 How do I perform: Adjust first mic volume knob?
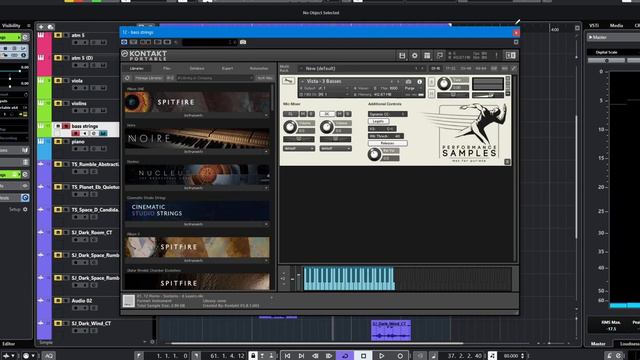pos(290,127)
